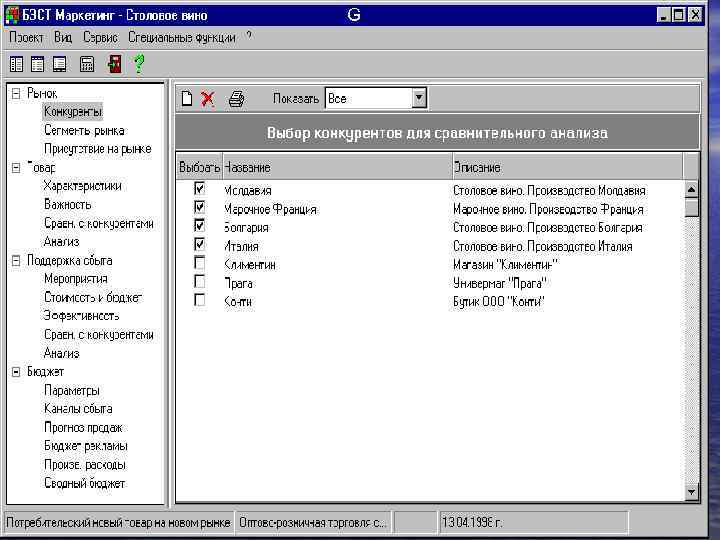Screen dimensions: 720x540
Task: Open help via green question mark icon
Action: tap(139, 64)
